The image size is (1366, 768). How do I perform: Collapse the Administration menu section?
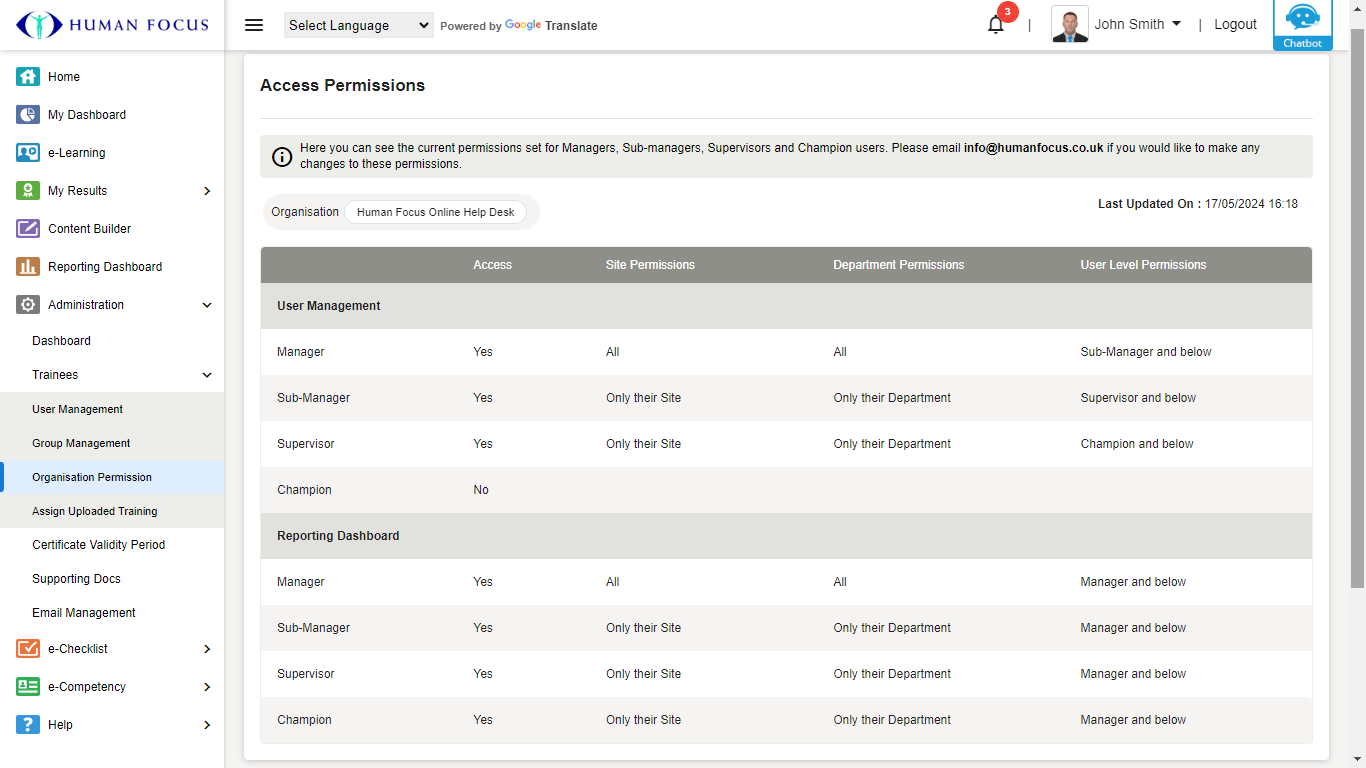(207, 305)
